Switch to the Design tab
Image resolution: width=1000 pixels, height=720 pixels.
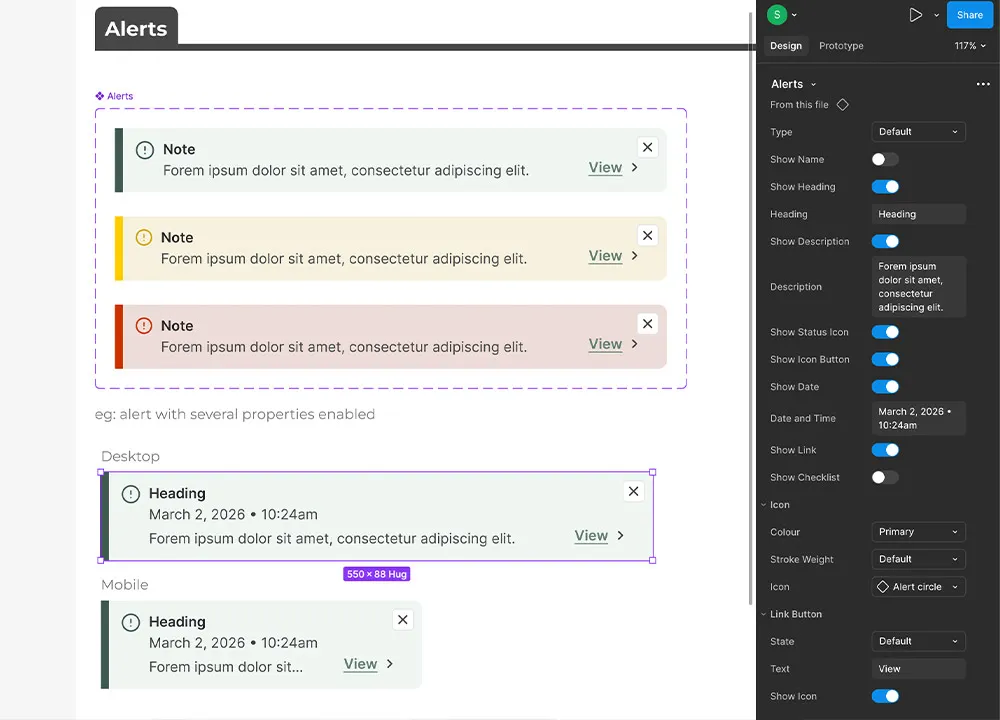[786, 46]
